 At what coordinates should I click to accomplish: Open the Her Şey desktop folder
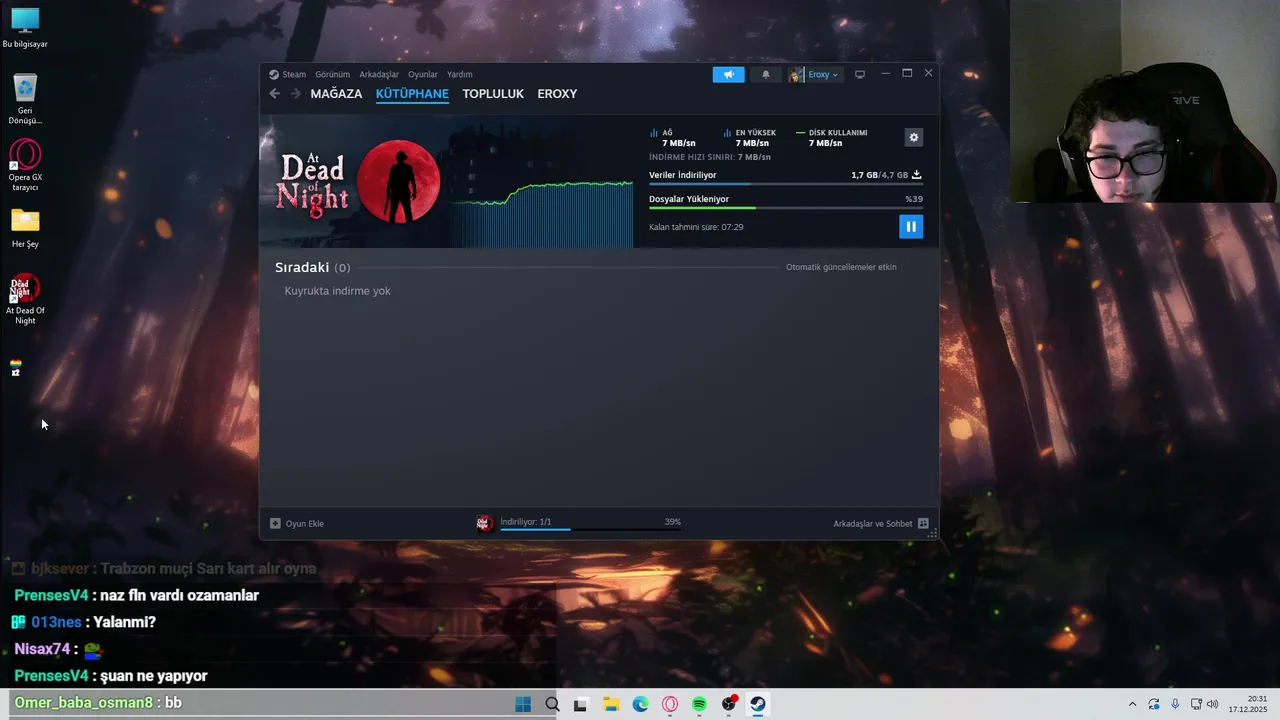click(25, 228)
